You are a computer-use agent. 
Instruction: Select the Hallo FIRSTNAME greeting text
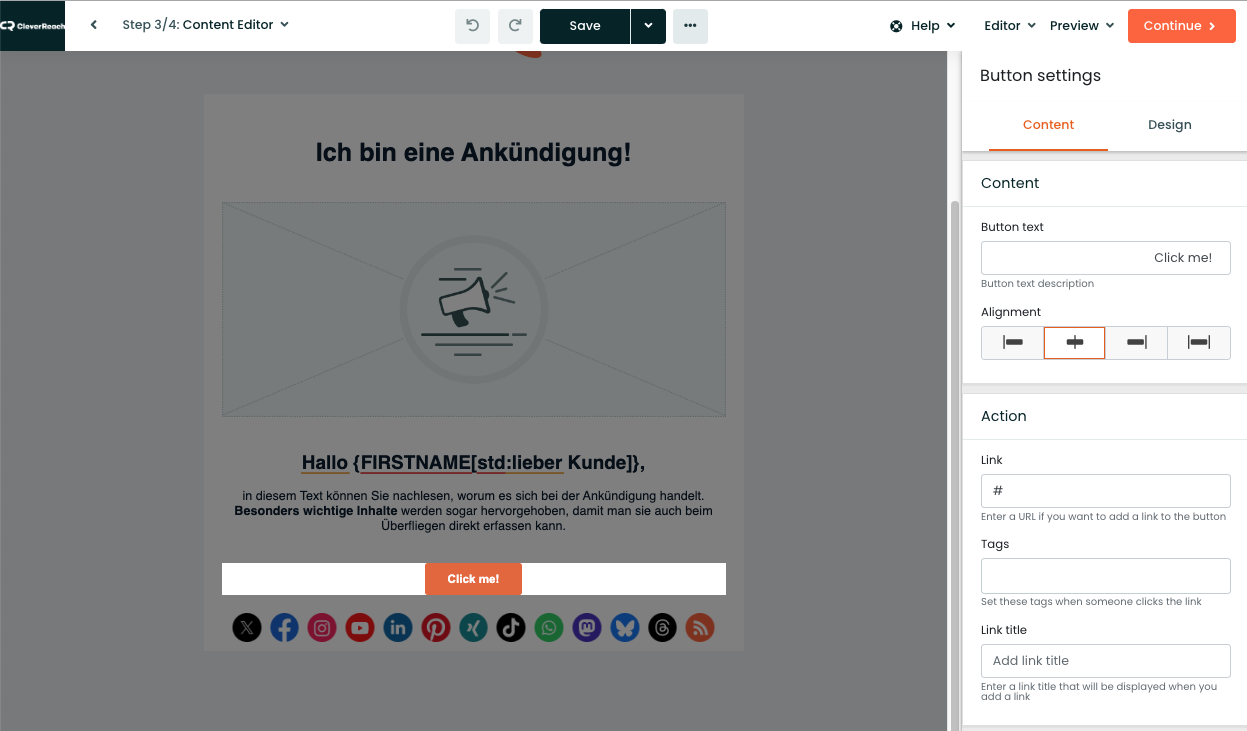473,462
